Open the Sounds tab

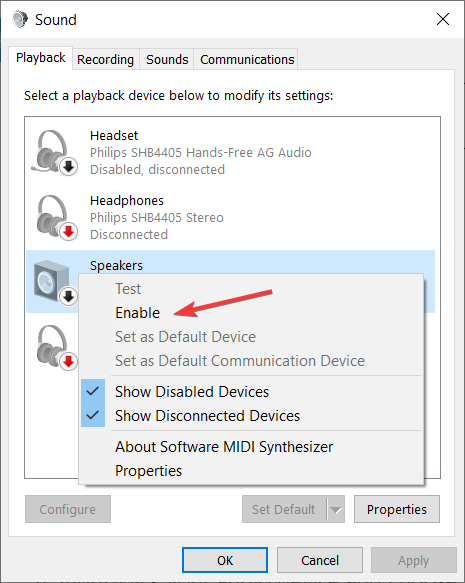coord(167,59)
